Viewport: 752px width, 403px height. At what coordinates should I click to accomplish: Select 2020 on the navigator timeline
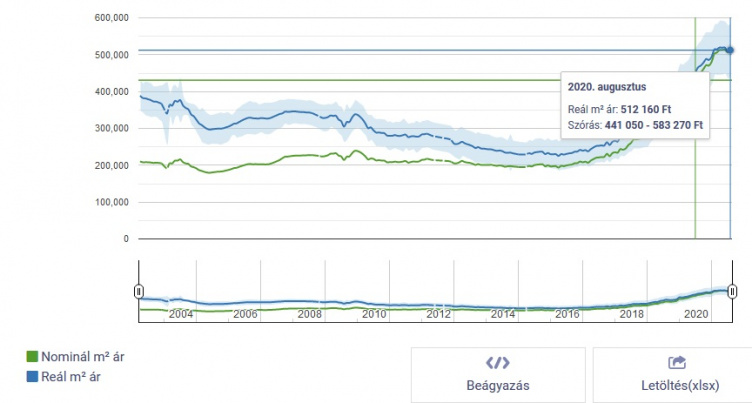[696, 314]
